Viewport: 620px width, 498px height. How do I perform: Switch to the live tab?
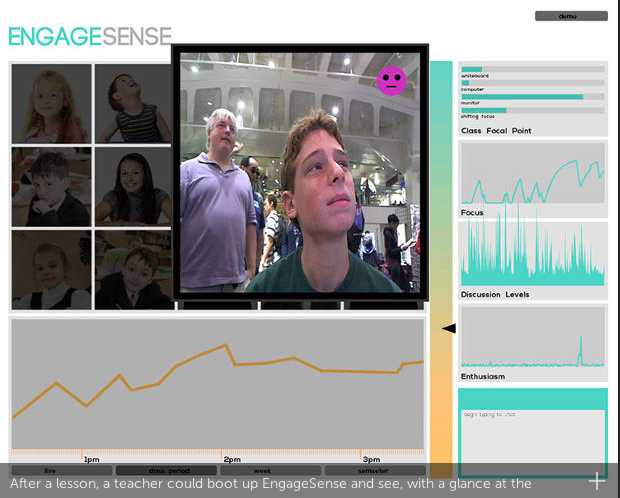click(x=62, y=471)
